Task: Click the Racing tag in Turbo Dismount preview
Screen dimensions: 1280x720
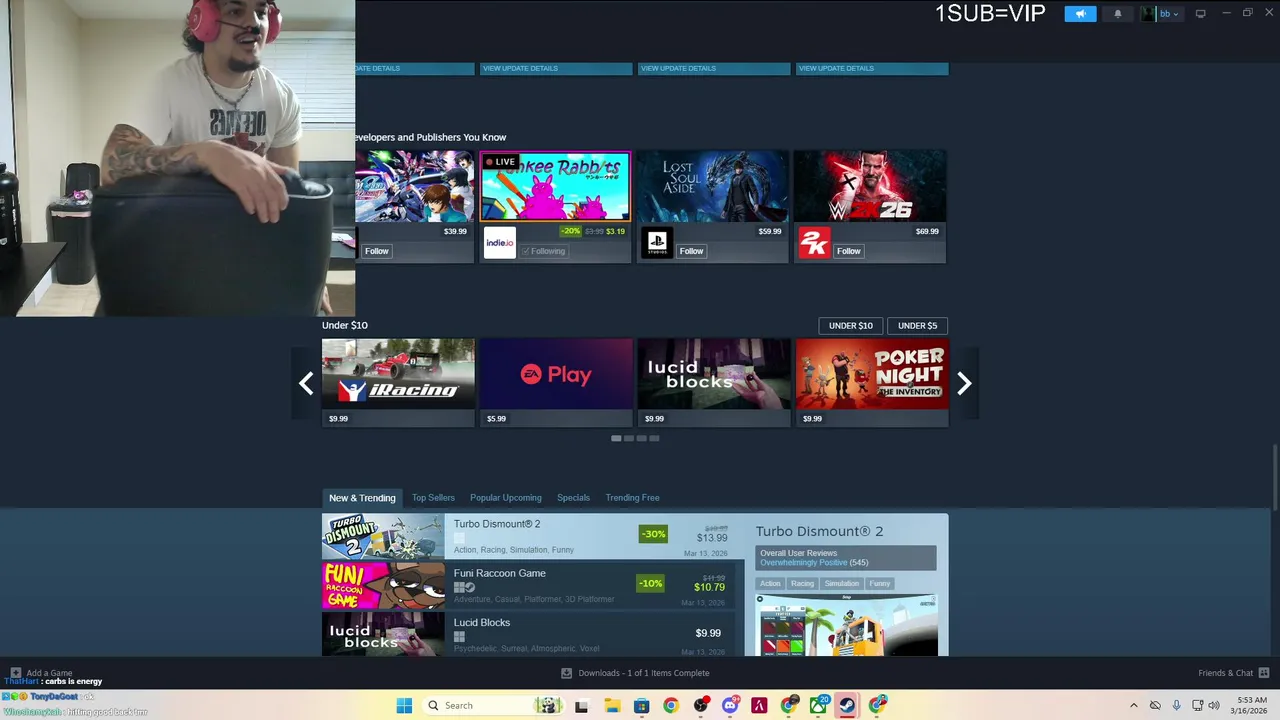Action: pyautogui.click(x=802, y=584)
